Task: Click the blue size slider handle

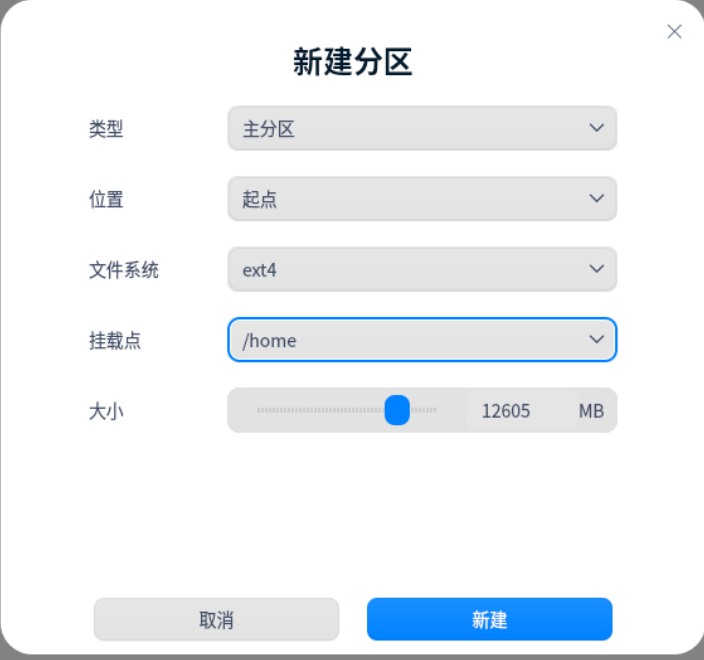Action: (397, 410)
